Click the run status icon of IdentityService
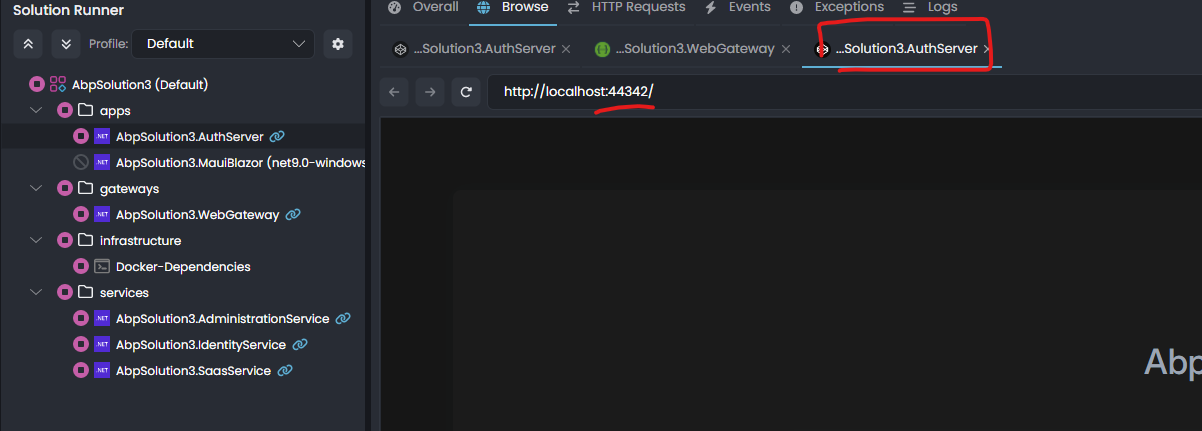Screen dimensions: 1202x431 click(81, 344)
